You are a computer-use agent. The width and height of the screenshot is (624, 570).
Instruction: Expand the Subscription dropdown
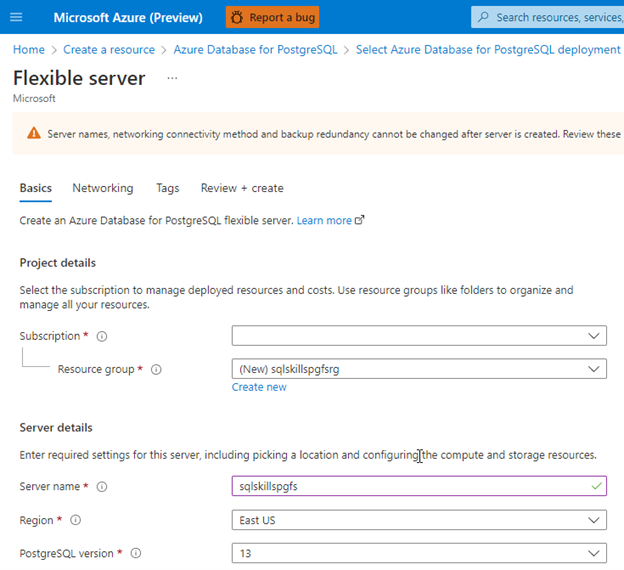pos(419,336)
